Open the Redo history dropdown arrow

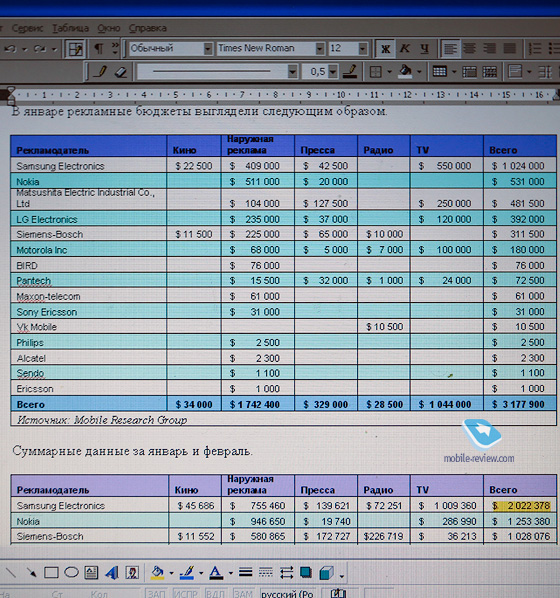tap(54, 49)
